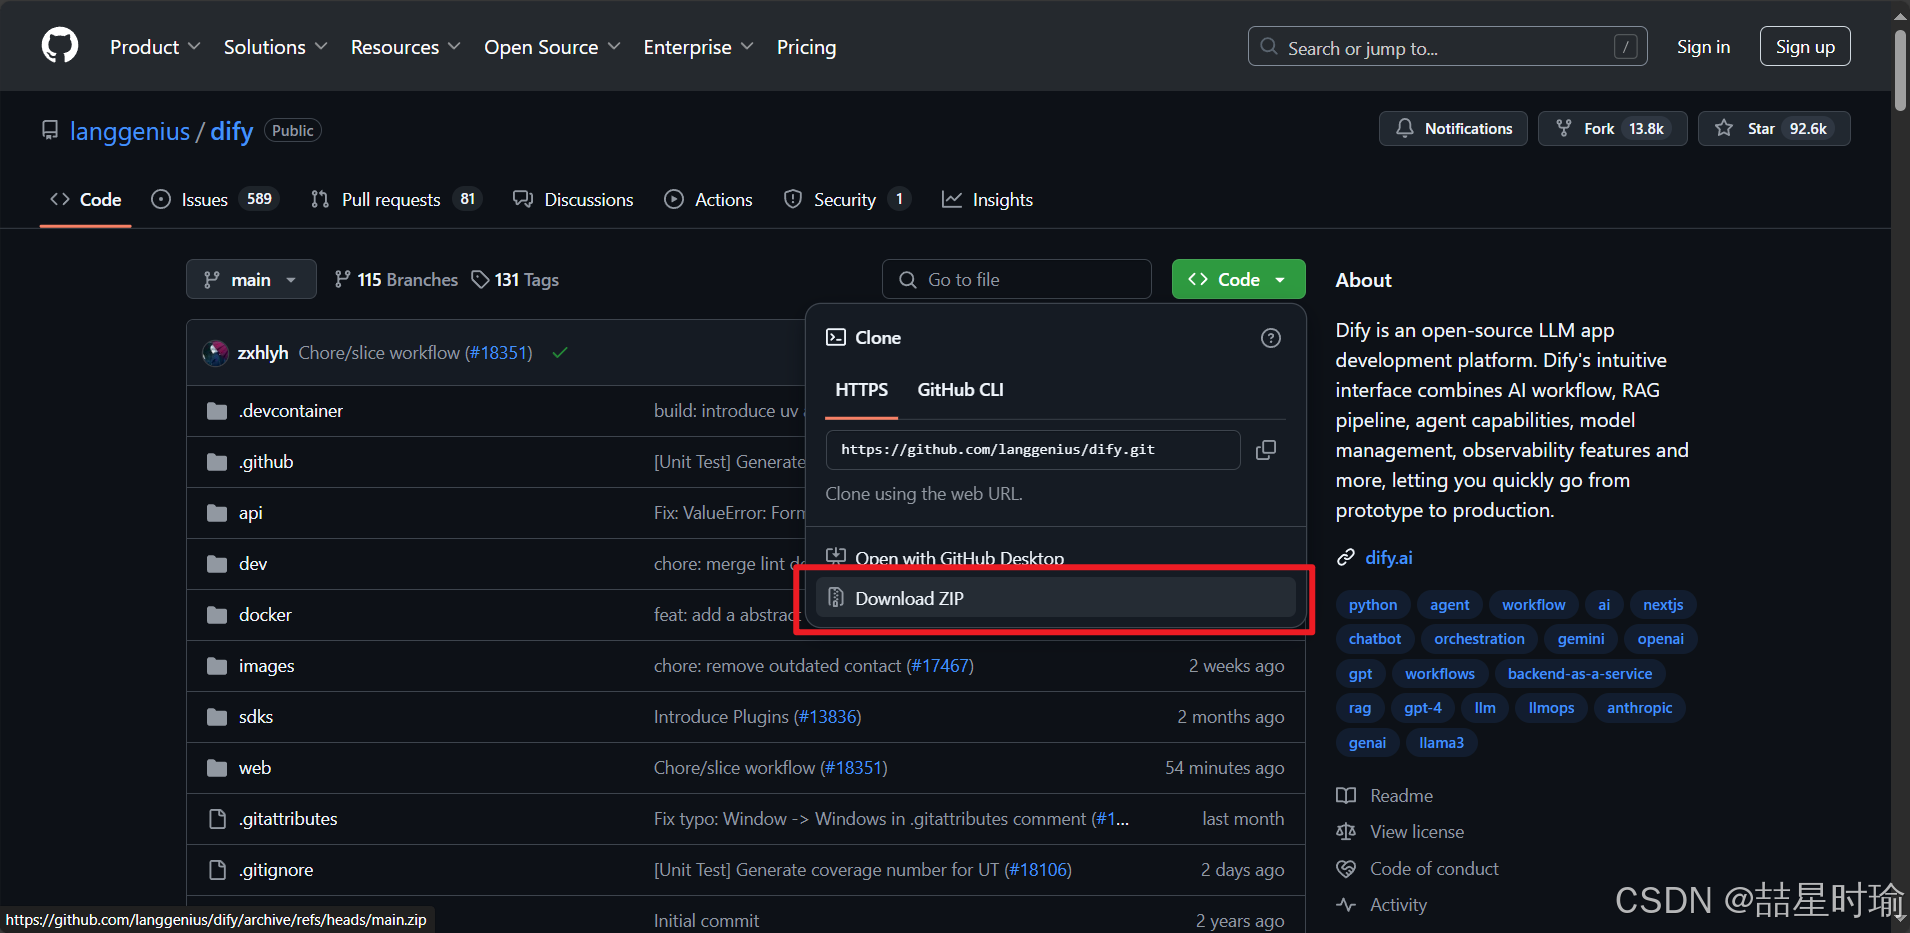Open the orchestration topic tag
The width and height of the screenshot is (1910, 933).
(x=1479, y=639)
